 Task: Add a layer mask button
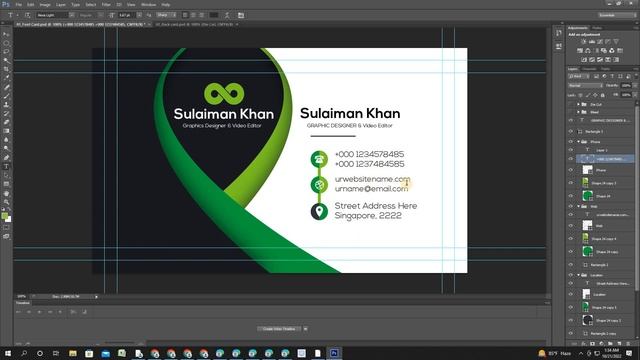592,344
